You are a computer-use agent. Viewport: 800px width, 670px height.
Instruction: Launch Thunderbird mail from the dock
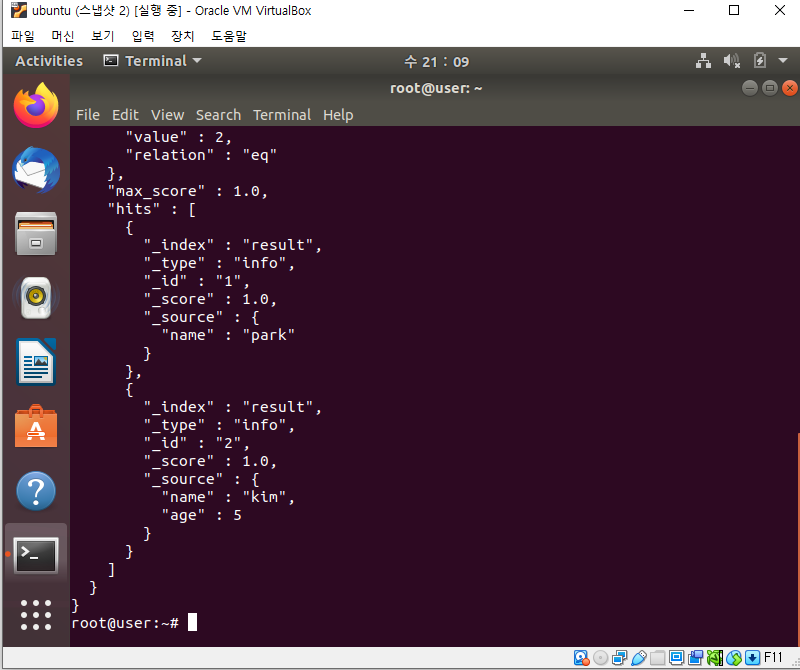(x=36, y=170)
